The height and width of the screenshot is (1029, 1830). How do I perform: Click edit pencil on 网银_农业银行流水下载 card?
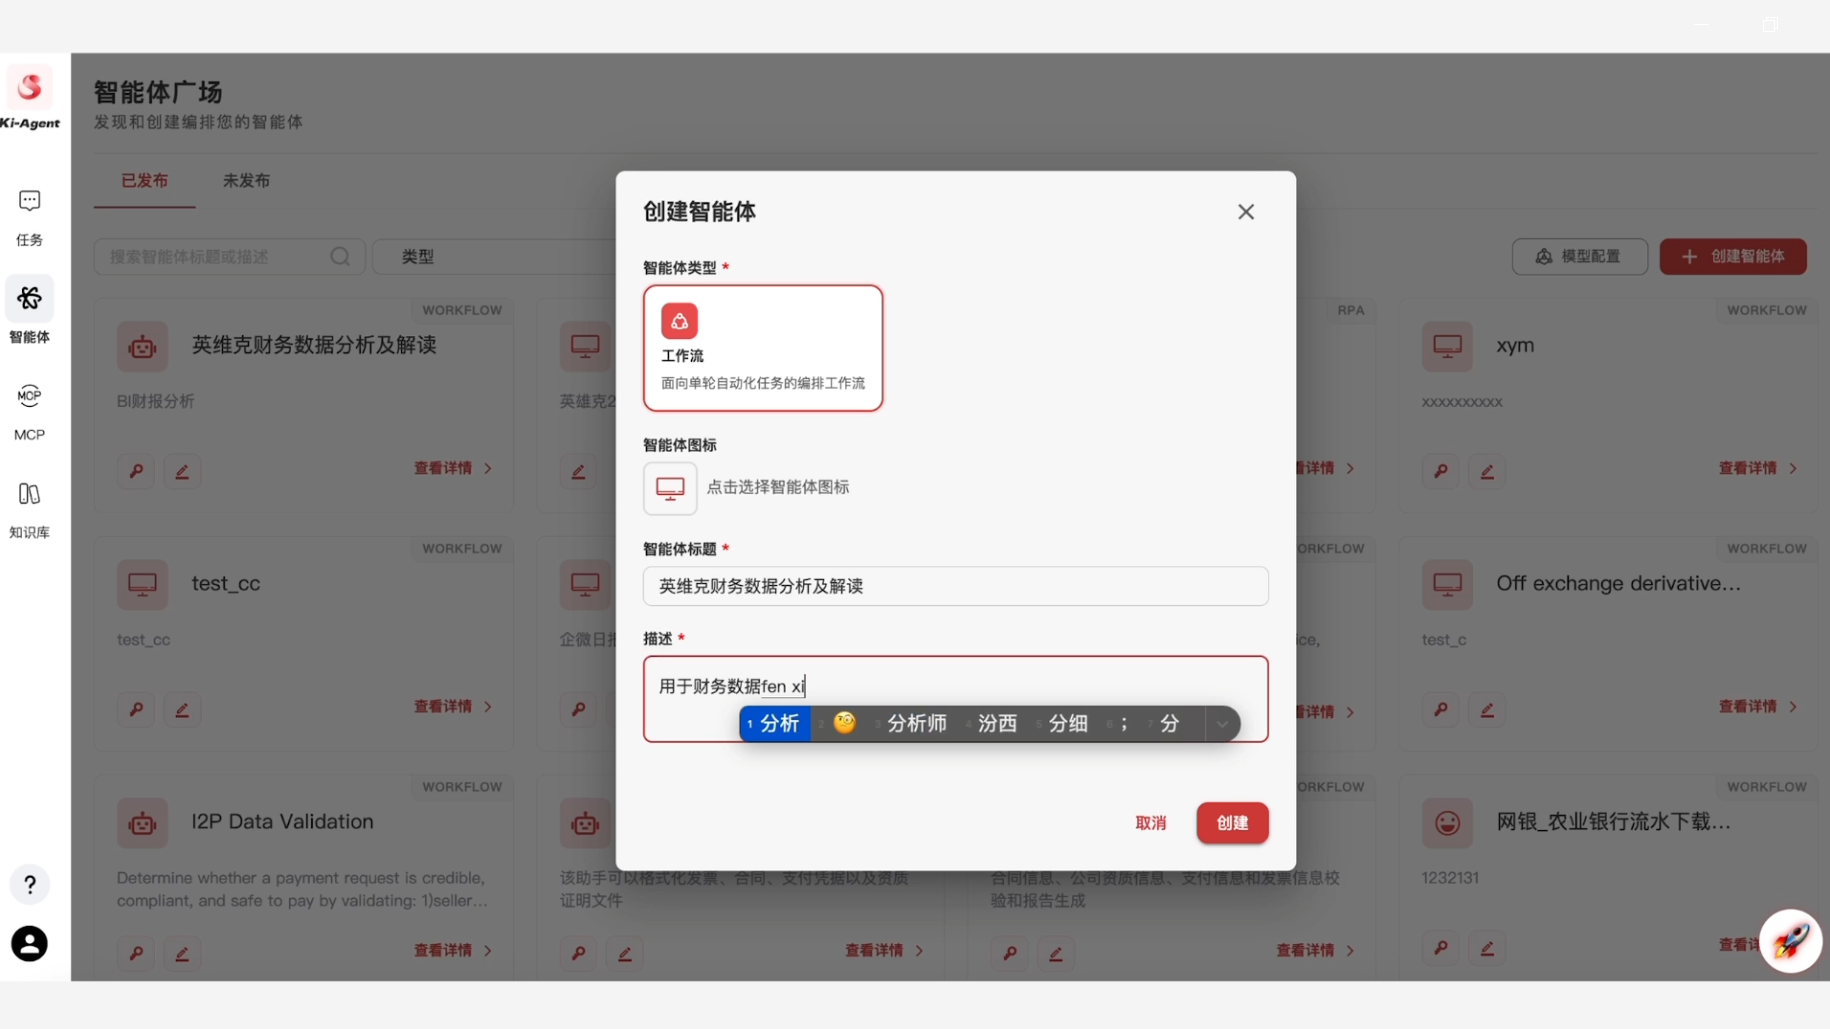point(1487,947)
